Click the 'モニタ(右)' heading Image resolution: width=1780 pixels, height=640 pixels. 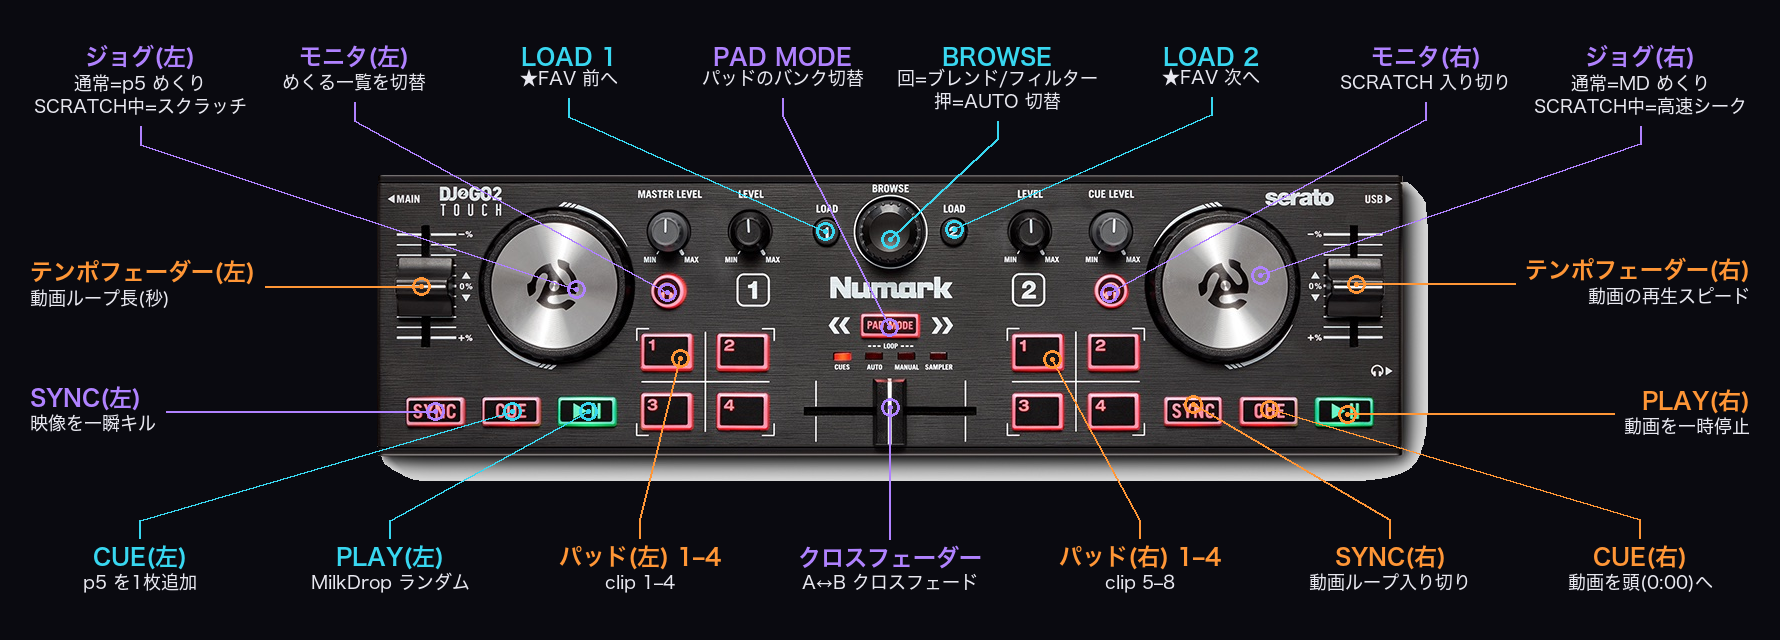[1425, 57]
